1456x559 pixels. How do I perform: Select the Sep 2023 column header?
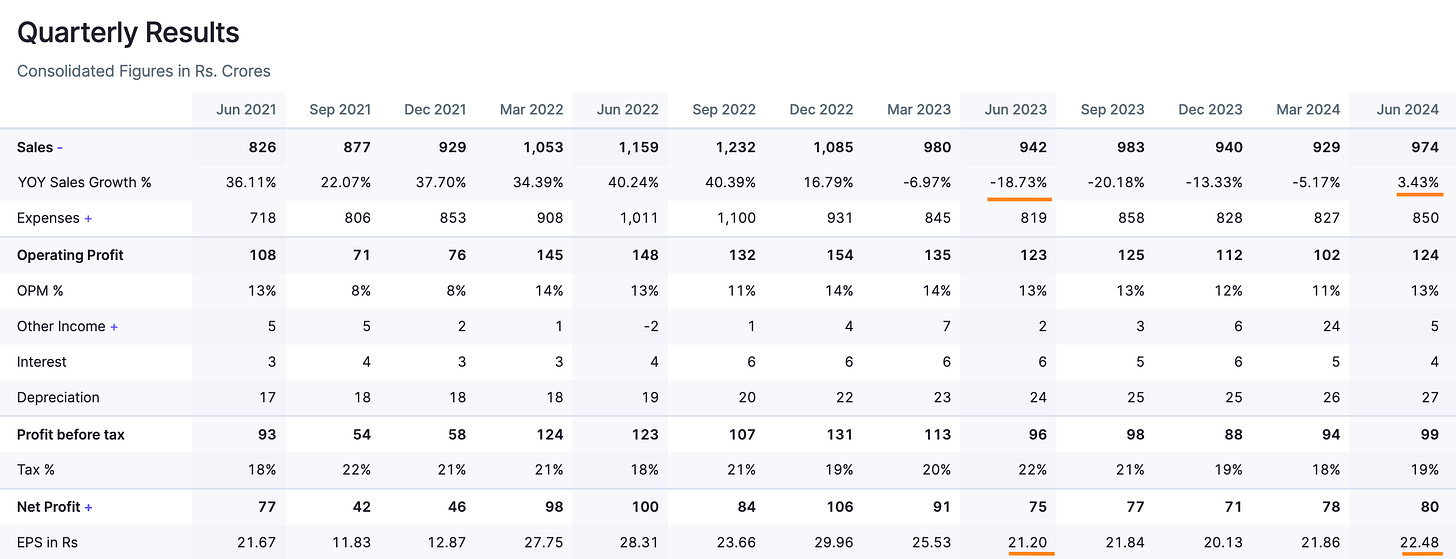tap(1113, 109)
